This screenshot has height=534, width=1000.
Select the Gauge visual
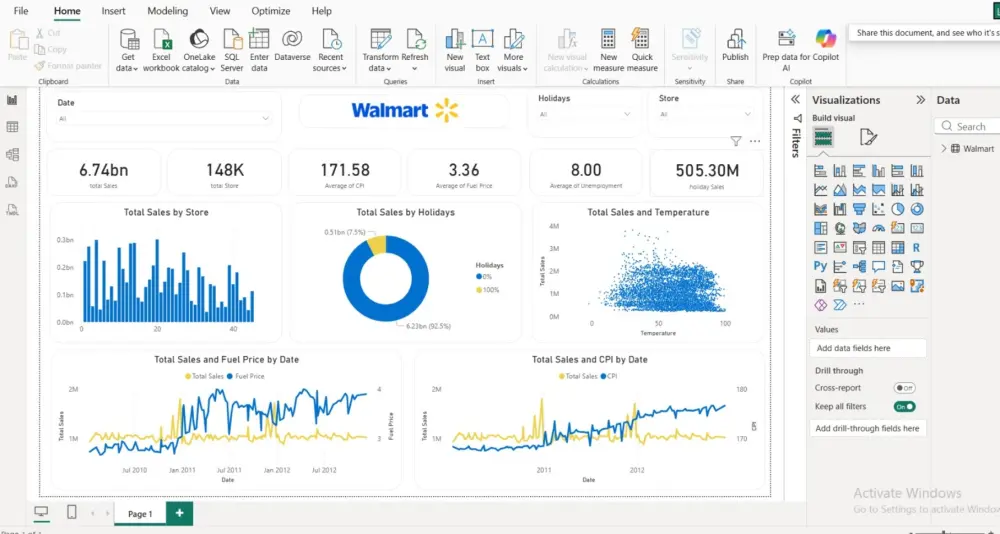click(878, 228)
